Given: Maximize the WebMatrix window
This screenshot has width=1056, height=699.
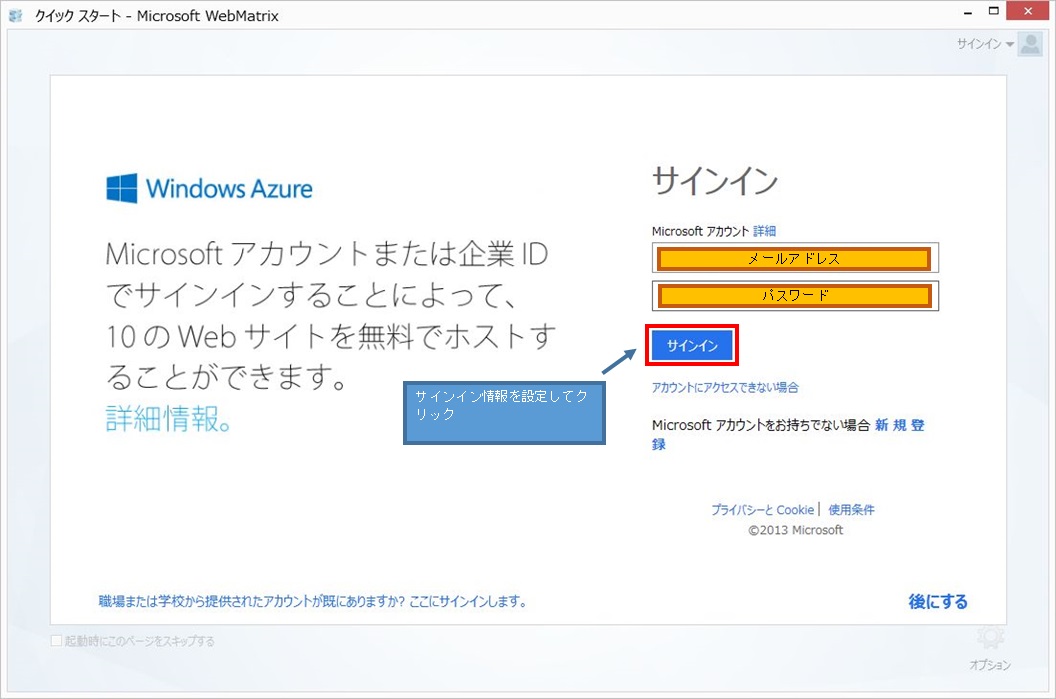Looking at the screenshot, I should [993, 11].
